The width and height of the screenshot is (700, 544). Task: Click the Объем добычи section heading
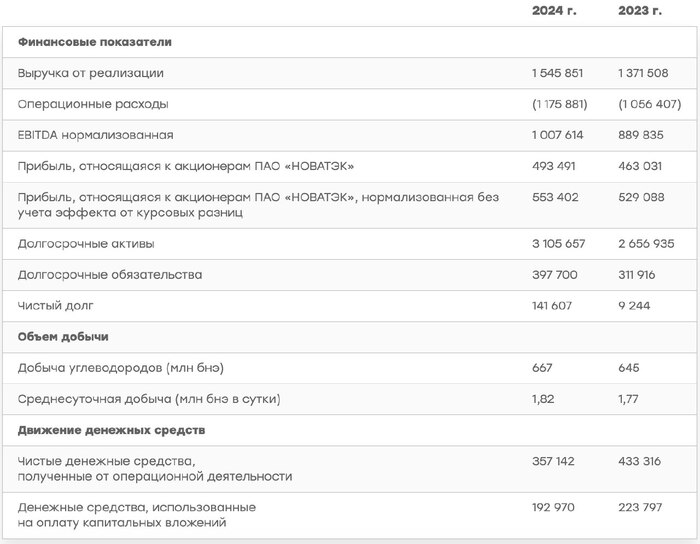pyautogui.click(x=63, y=336)
